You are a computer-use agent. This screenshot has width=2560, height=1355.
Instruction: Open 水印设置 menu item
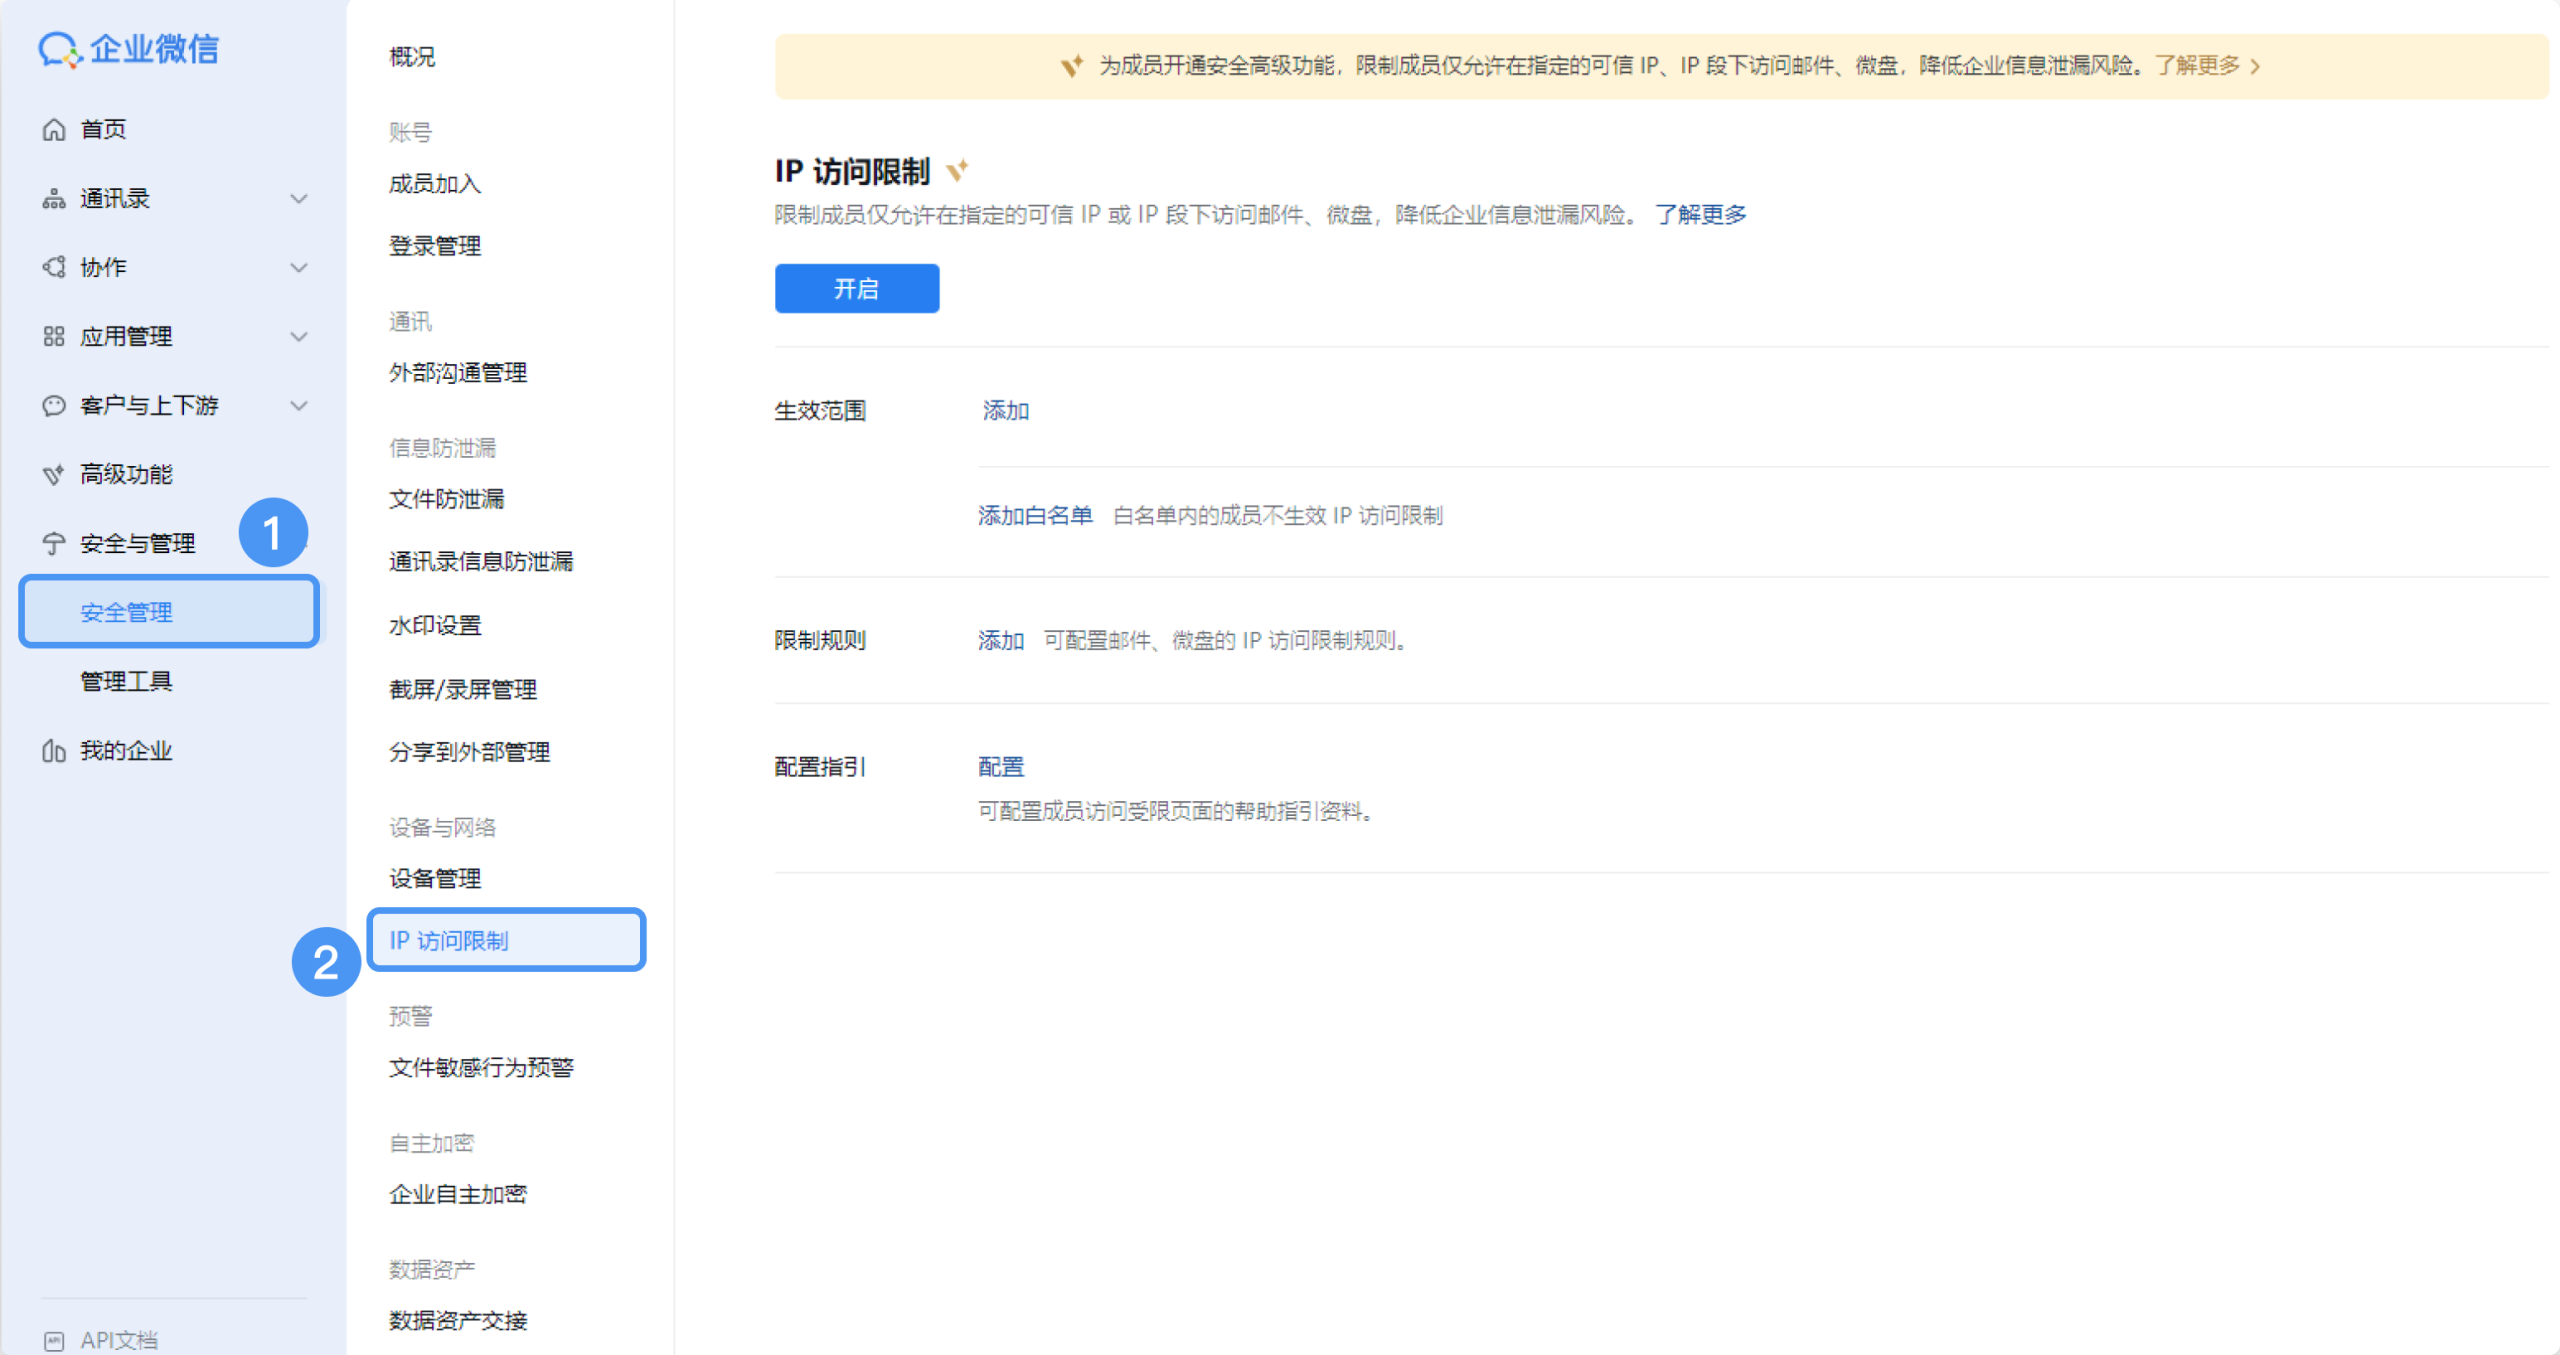[435, 625]
